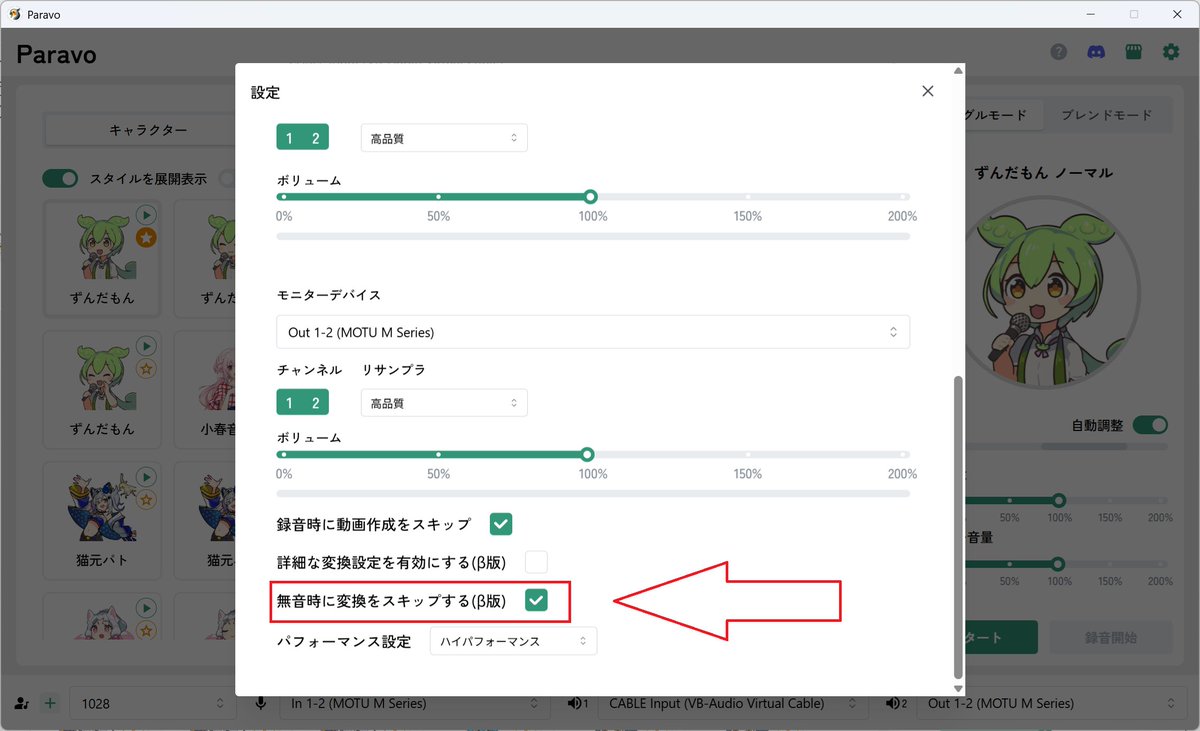Click the microphone icon in bottom bar

pos(261,703)
